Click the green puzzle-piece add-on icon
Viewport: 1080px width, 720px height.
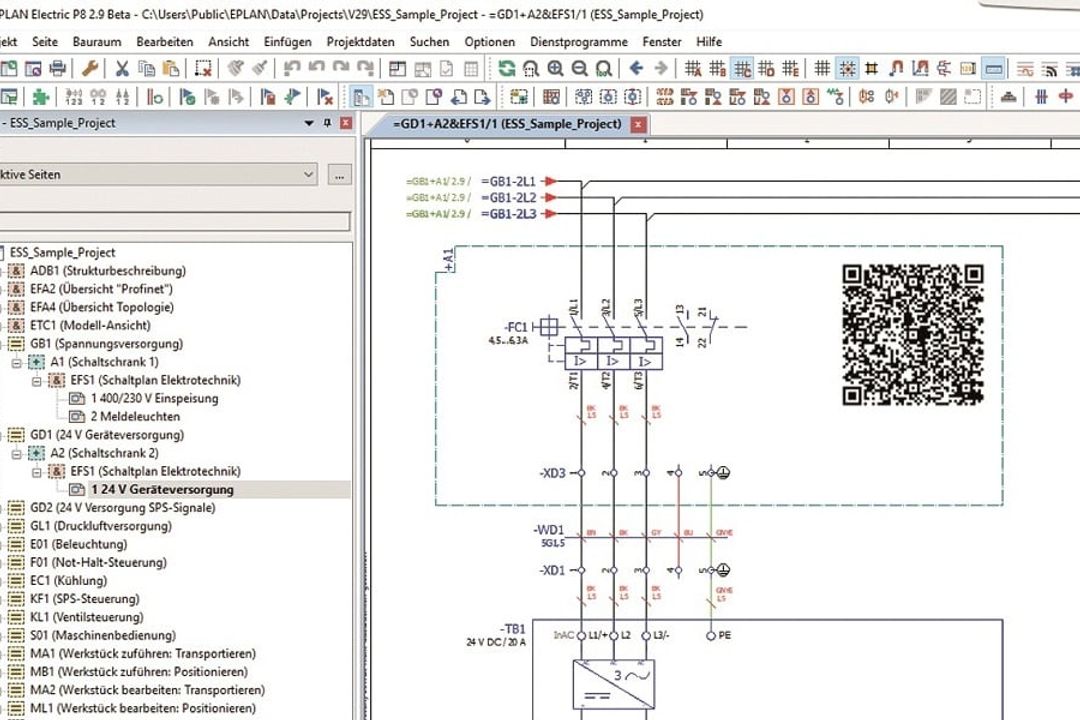click(41, 96)
